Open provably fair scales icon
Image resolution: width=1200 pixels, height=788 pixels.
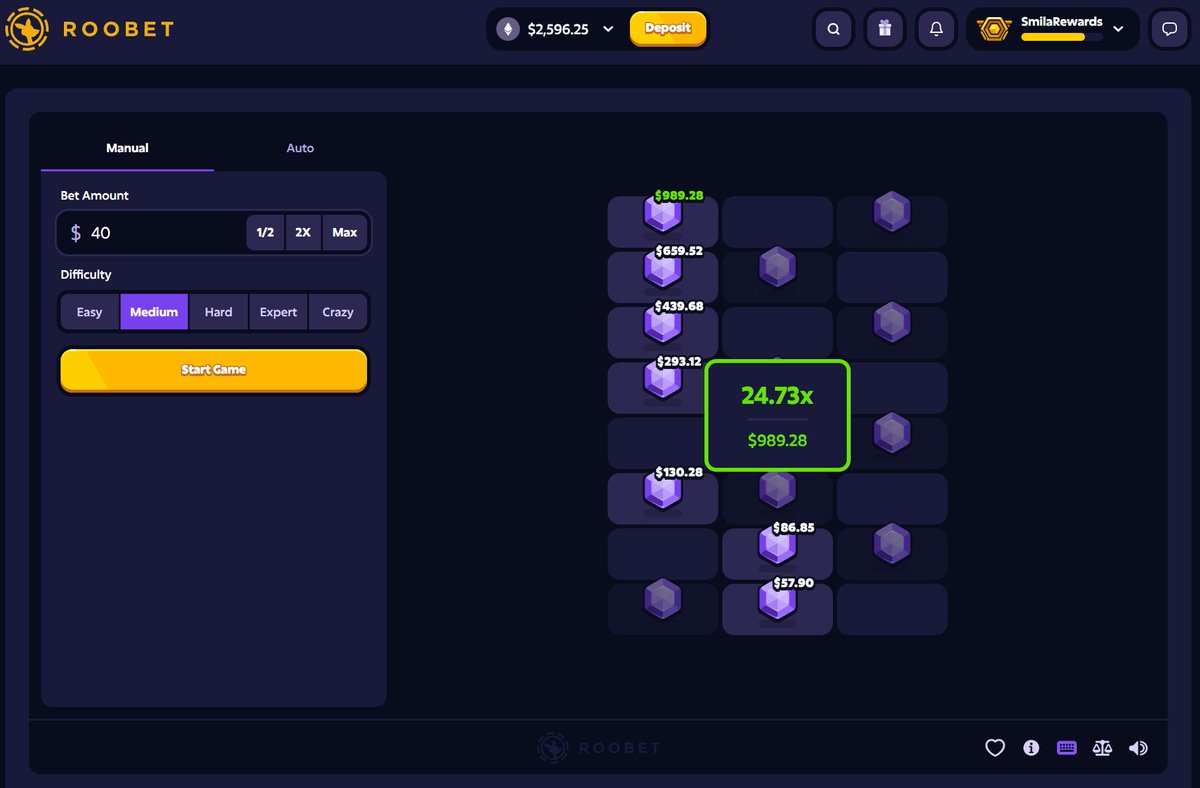[1103, 748]
